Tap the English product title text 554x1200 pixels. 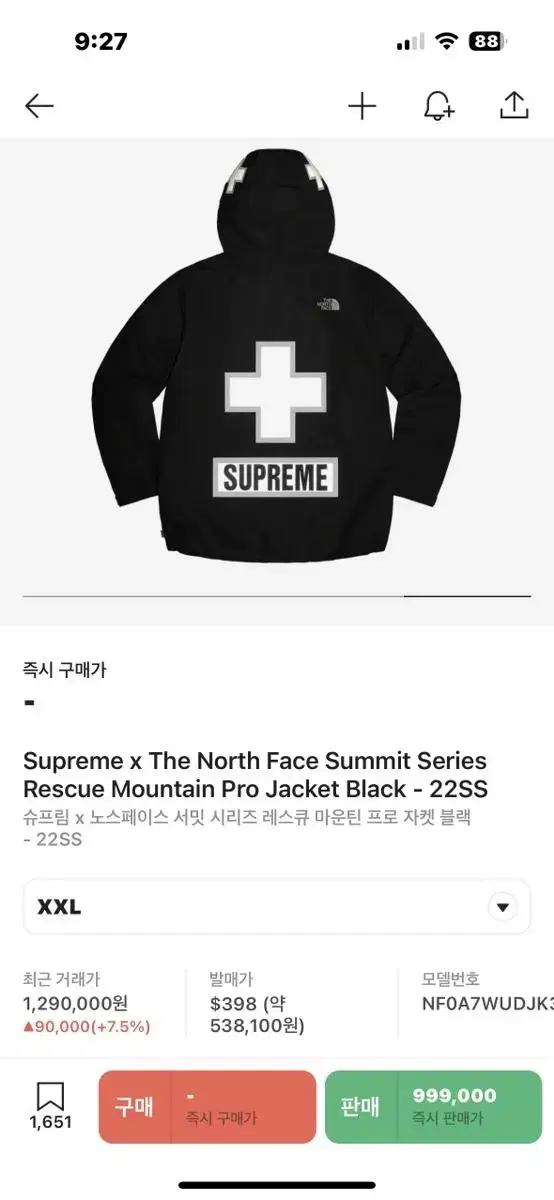pos(256,775)
